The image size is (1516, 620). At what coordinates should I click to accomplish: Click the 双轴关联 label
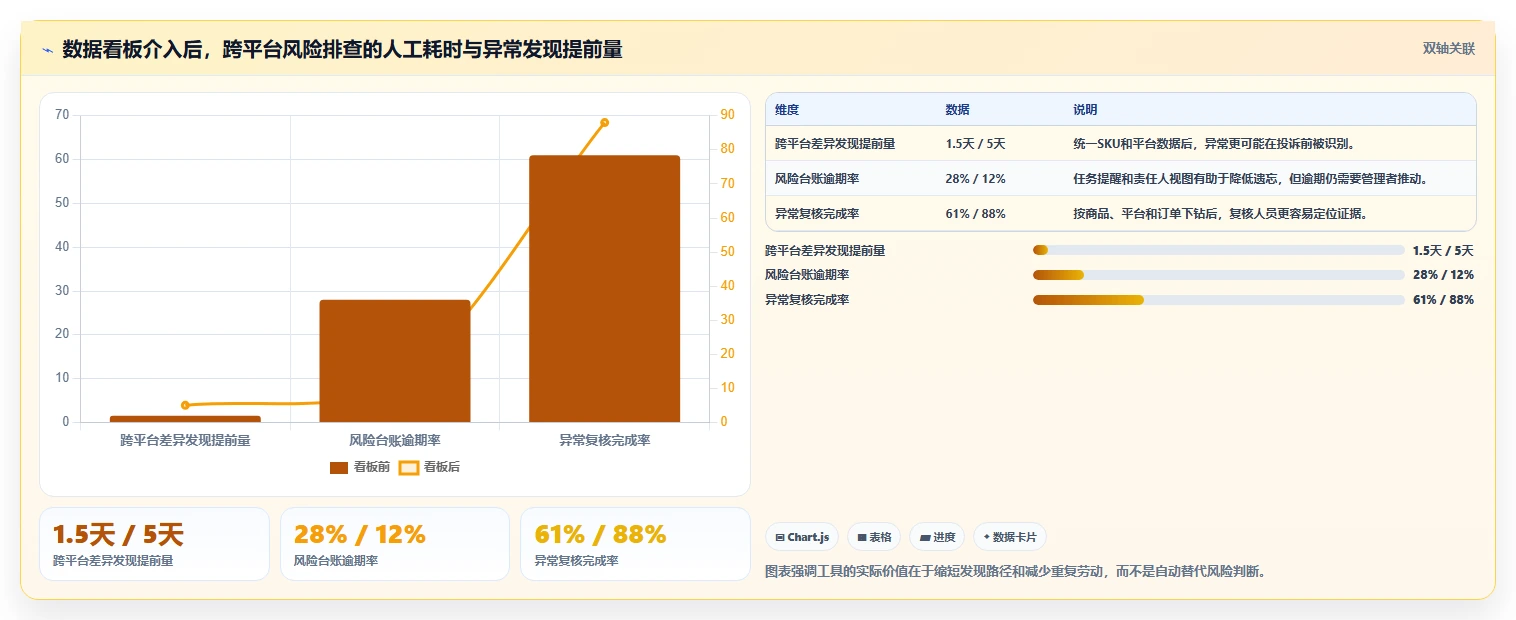1449,49
